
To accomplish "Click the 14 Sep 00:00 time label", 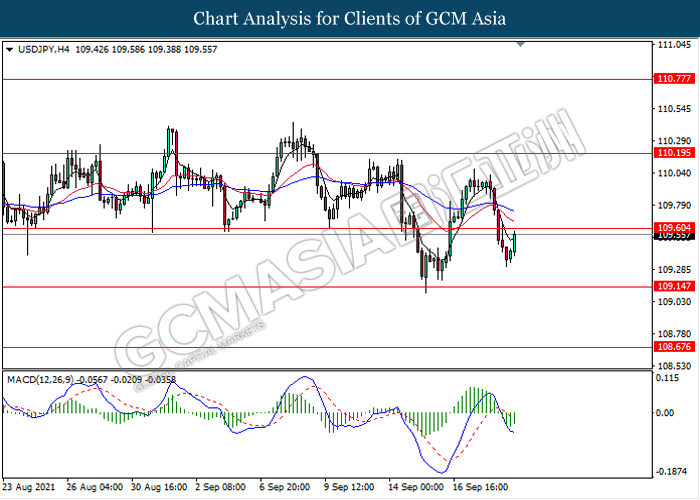I will [x=416, y=487].
